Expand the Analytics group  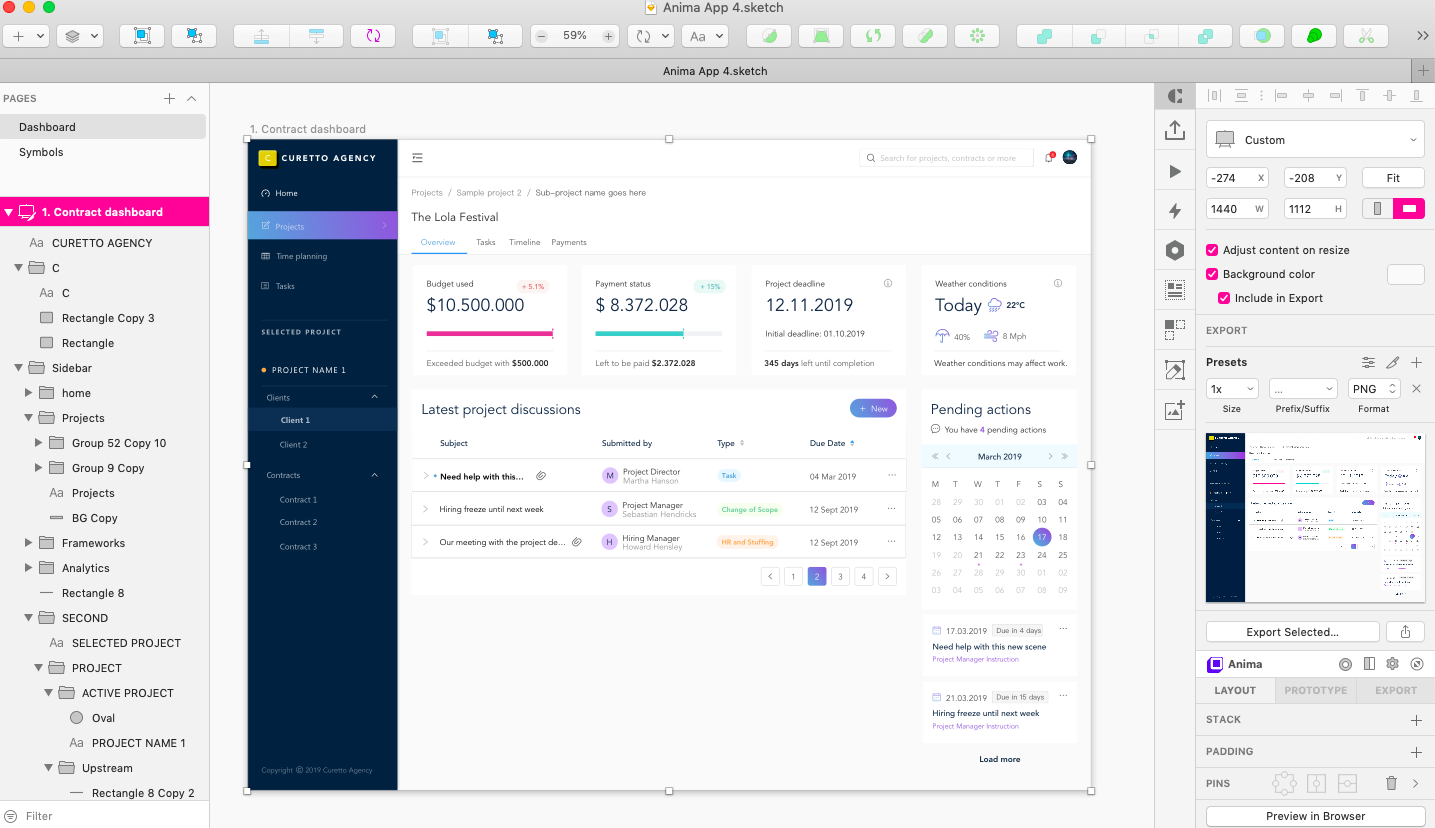click(28, 568)
